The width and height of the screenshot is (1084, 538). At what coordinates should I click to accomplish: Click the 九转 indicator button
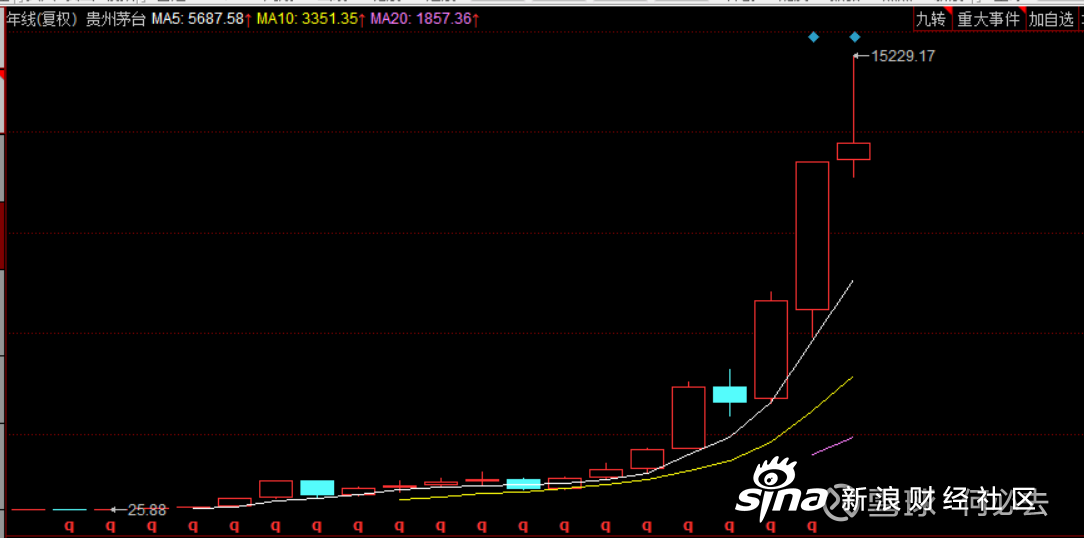click(932, 19)
